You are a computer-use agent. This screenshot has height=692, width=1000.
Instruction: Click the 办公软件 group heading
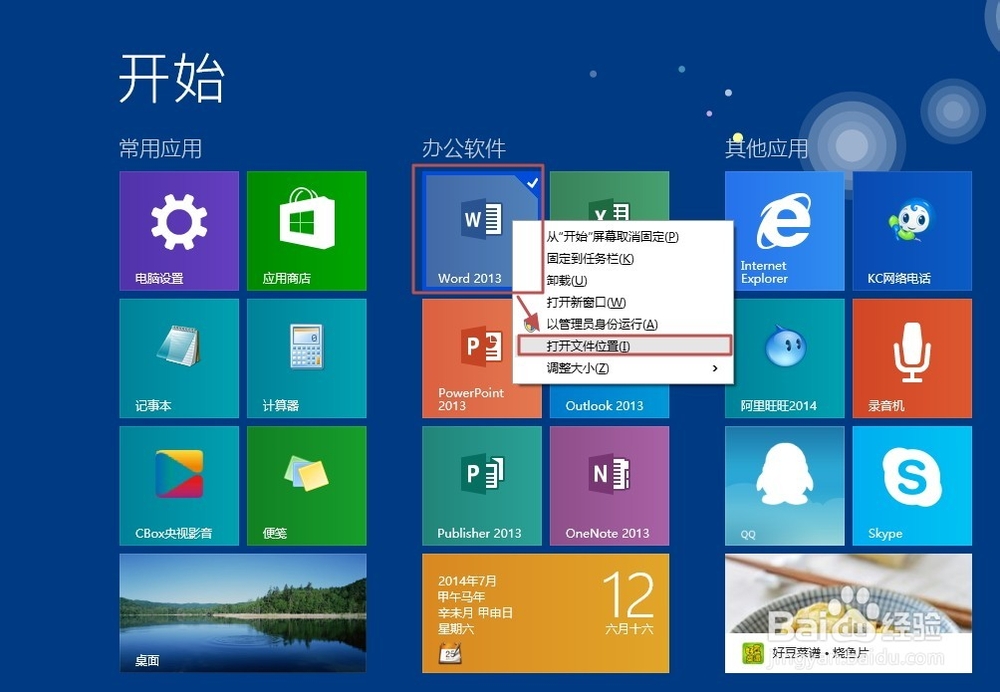coord(464,149)
